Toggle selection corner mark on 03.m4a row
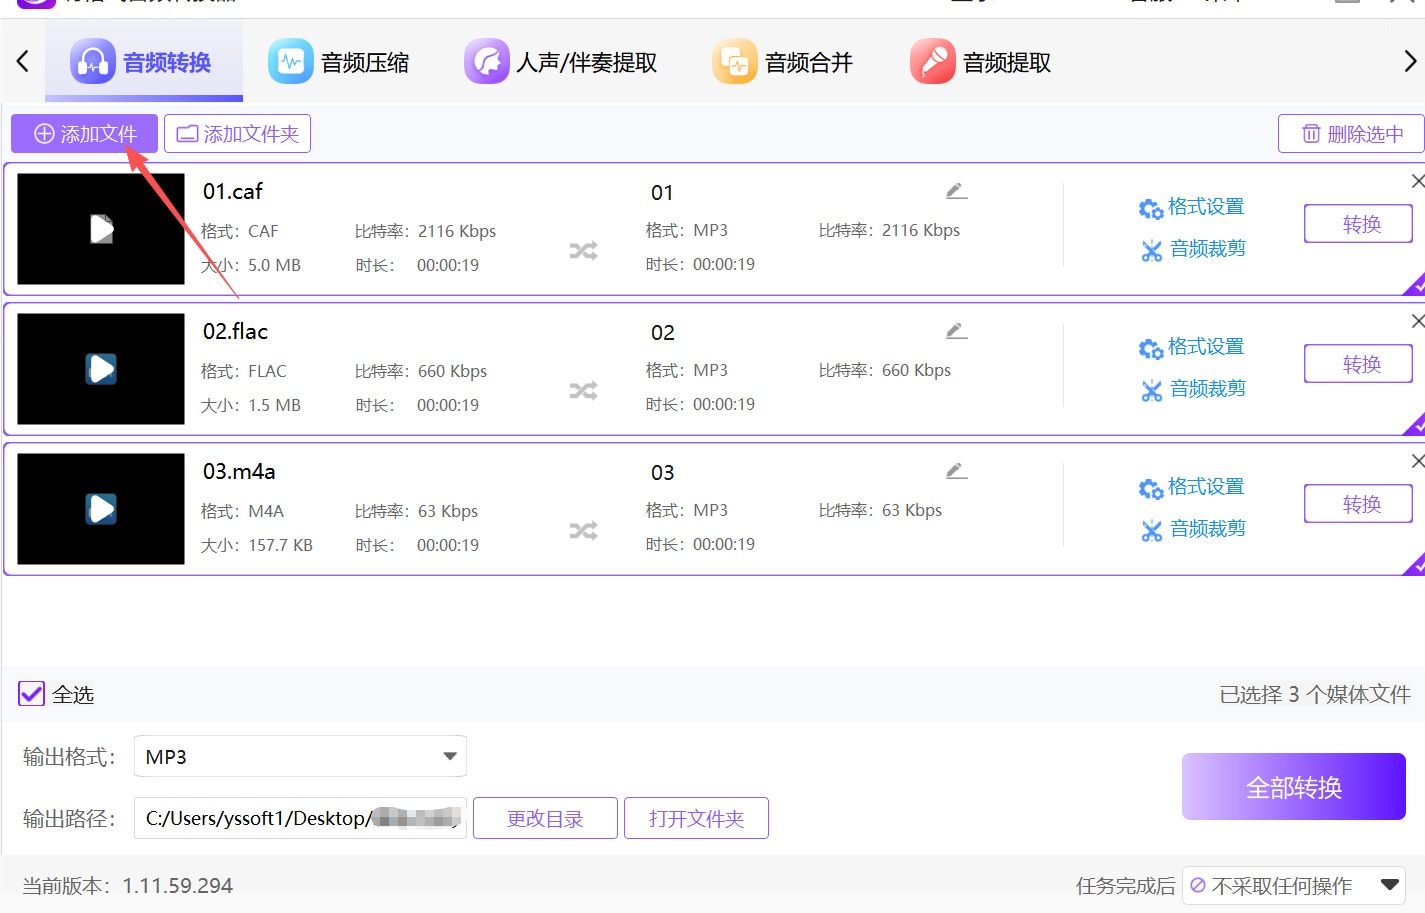The image size is (1425, 913). point(1415,566)
